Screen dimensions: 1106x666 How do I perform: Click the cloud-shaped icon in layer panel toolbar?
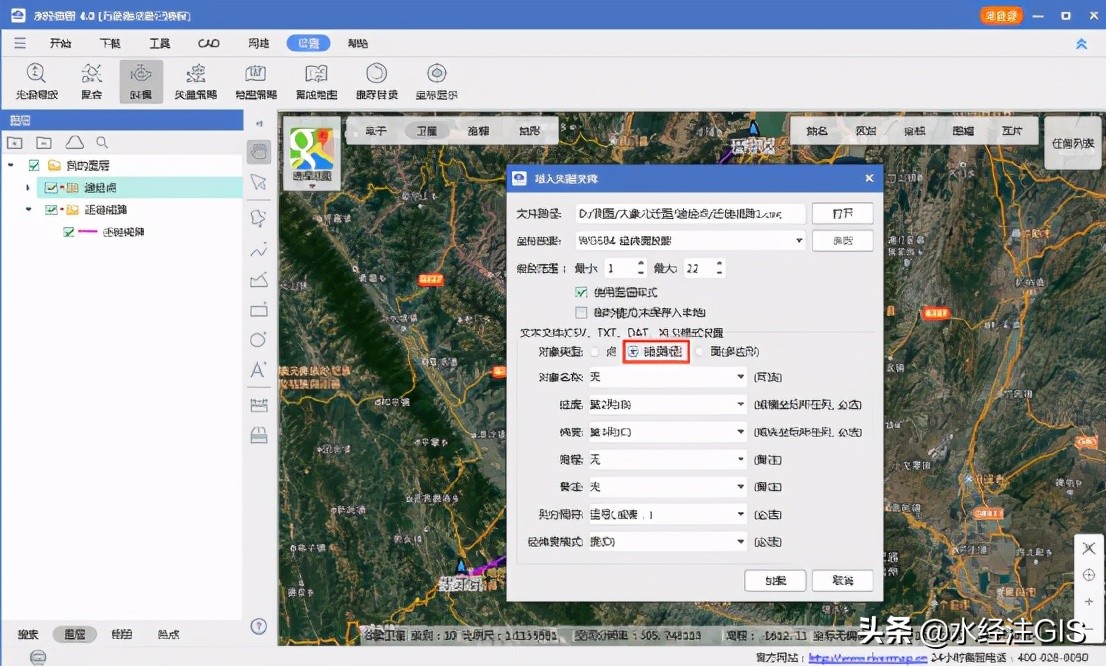(x=74, y=143)
